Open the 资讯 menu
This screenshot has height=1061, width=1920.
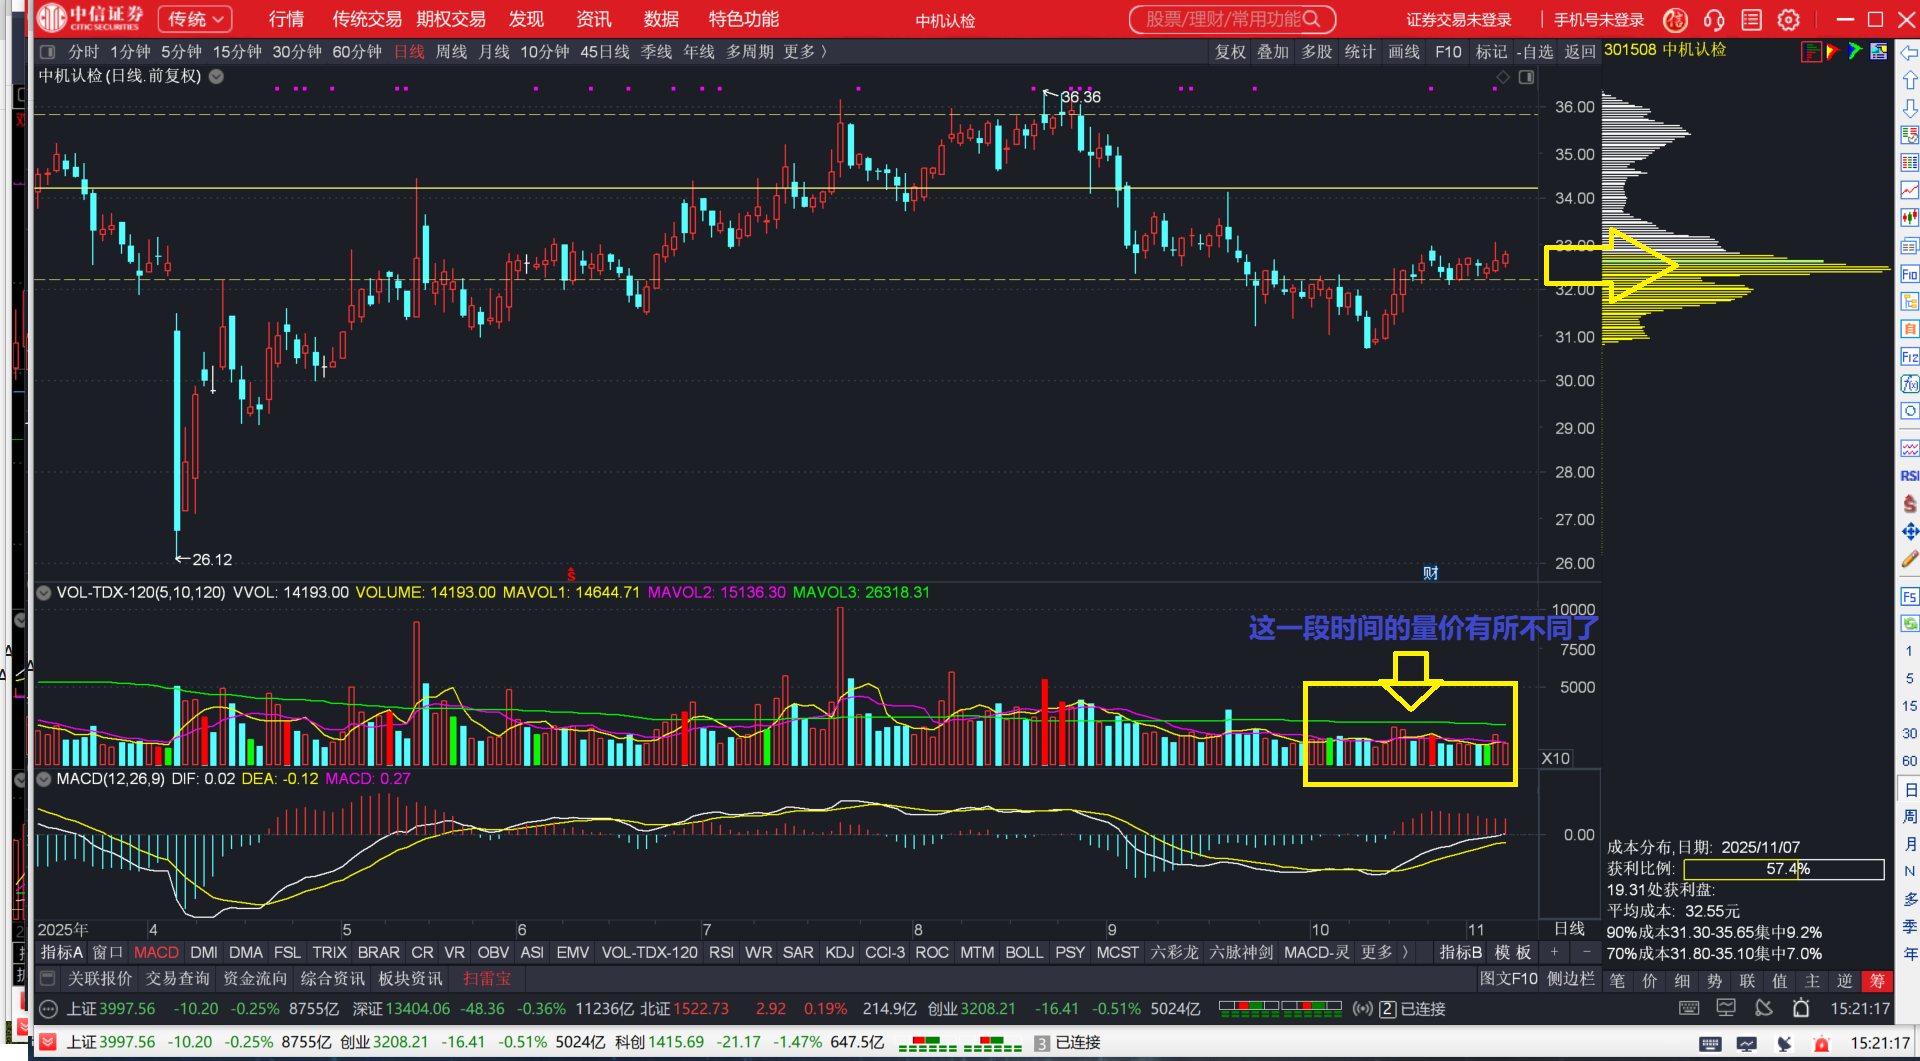click(594, 19)
